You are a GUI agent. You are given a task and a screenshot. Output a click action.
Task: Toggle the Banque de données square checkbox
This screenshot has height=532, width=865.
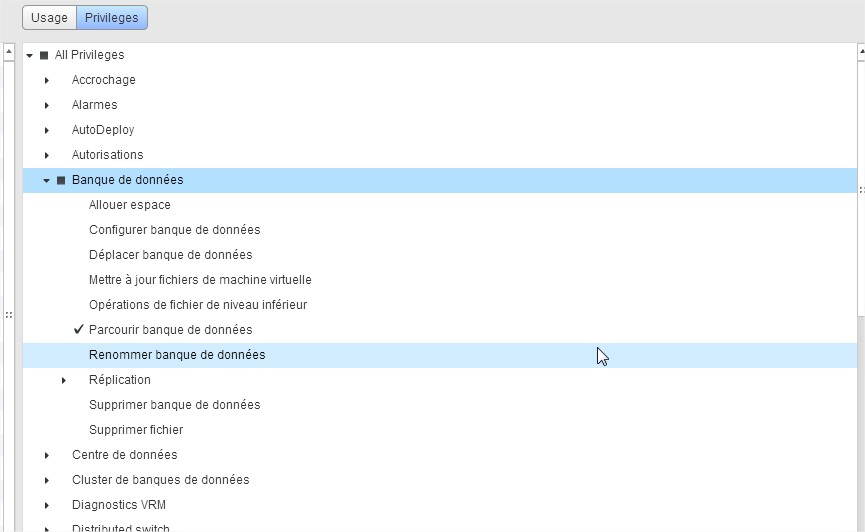click(61, 180)
